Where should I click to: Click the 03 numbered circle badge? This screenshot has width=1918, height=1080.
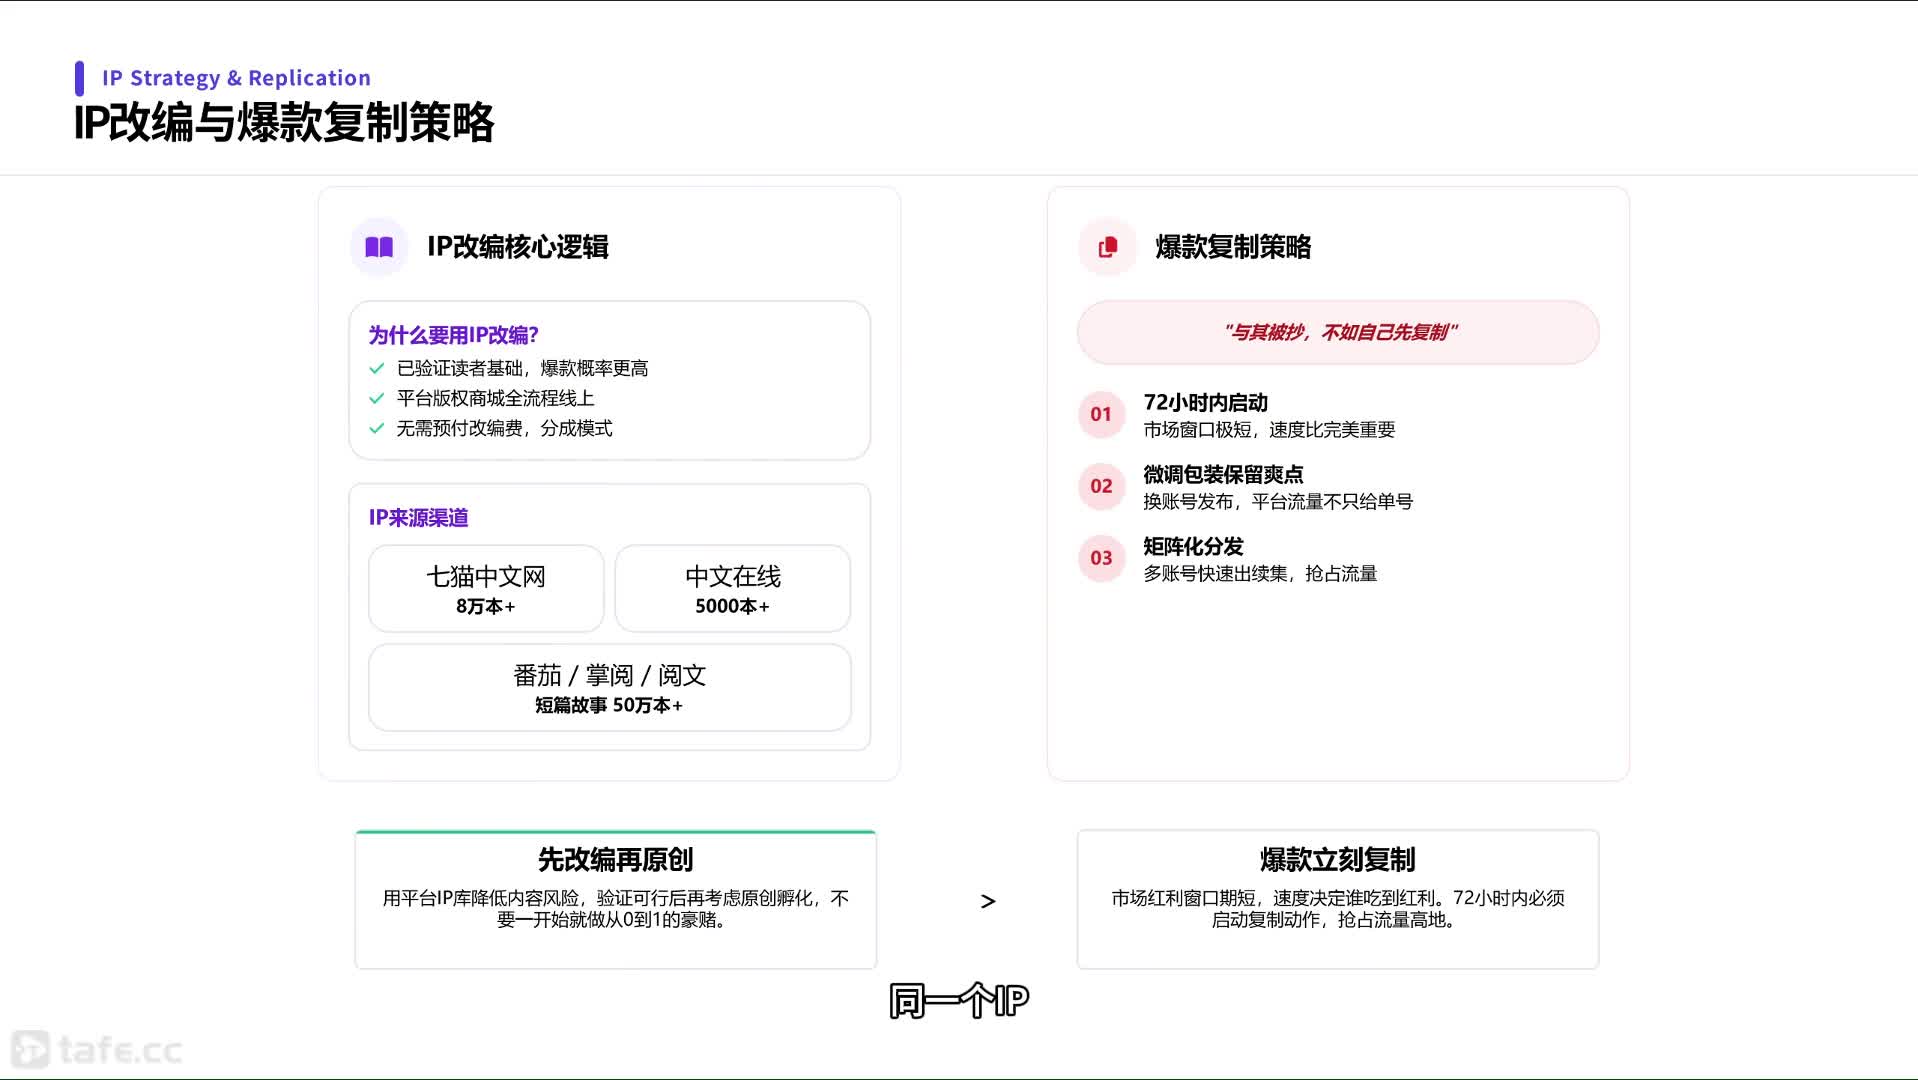(1101, 558)
